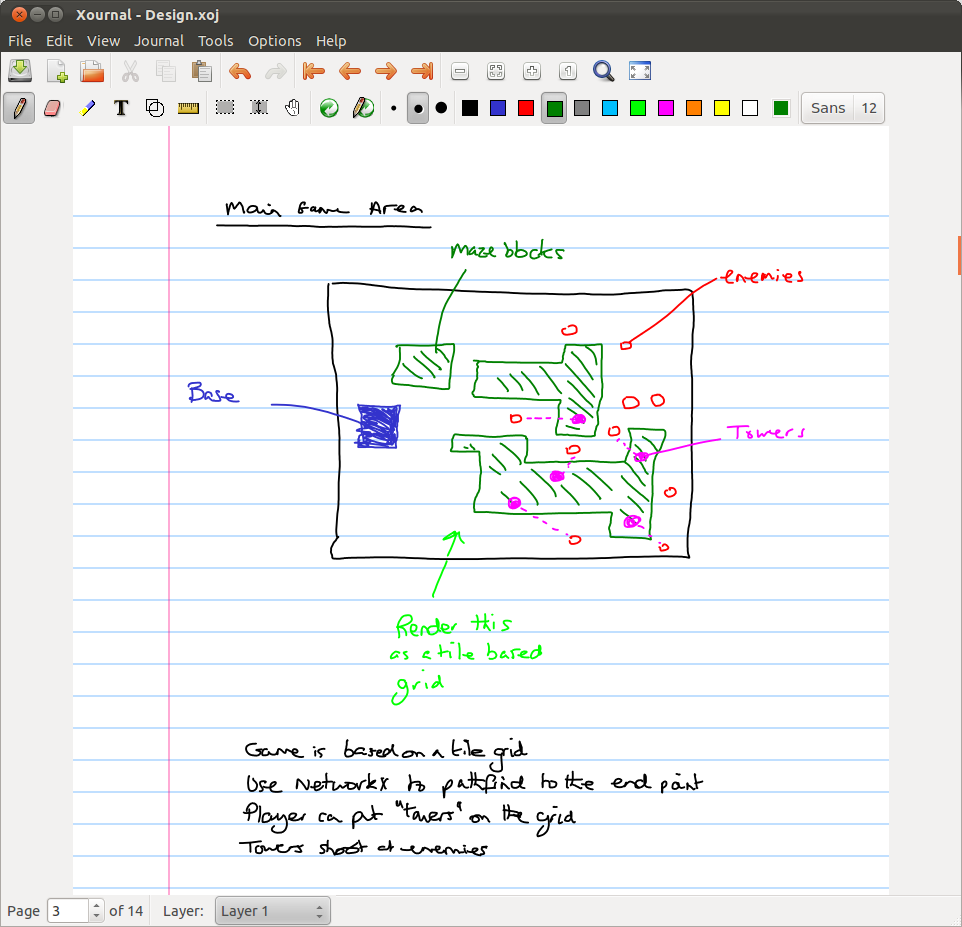Open the Sans 12 font chooser
Screen dimensions: 962x927
point(842,108)
